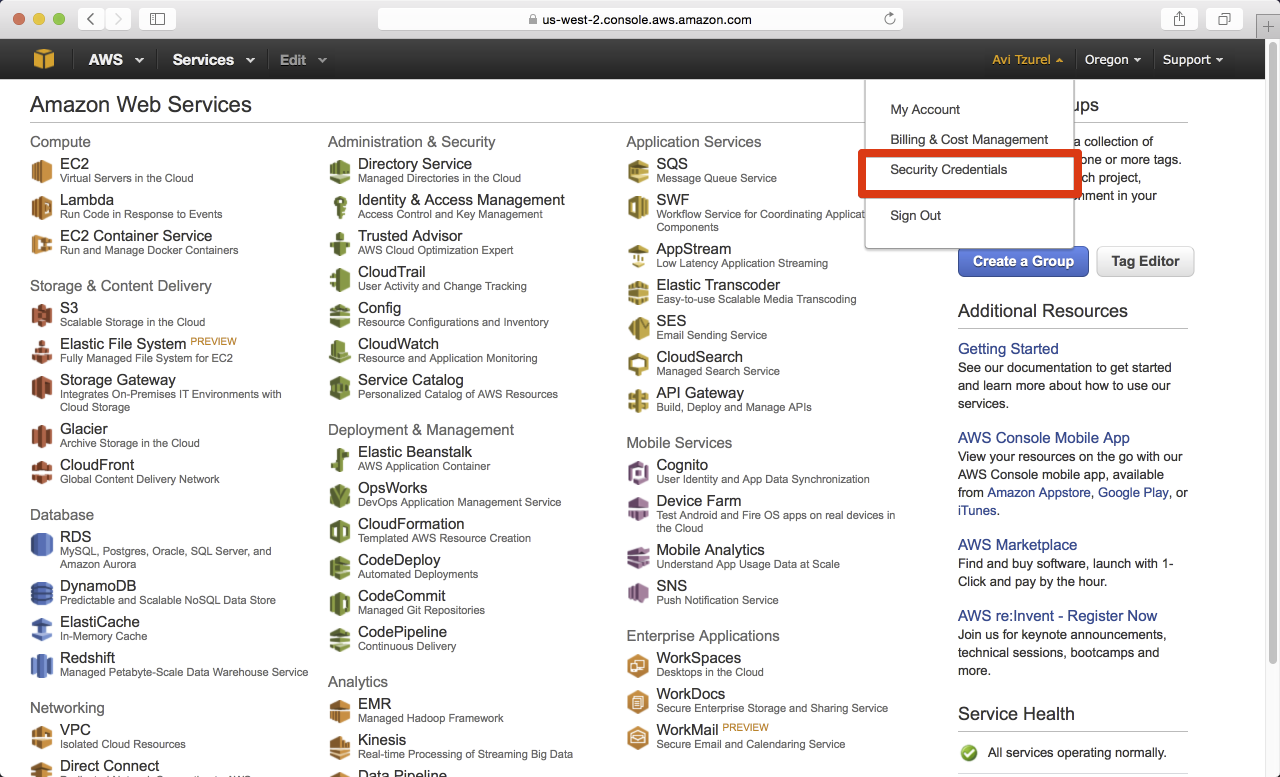
Task: Visit the AWS Marketplace link
Action: (1017, 545)
